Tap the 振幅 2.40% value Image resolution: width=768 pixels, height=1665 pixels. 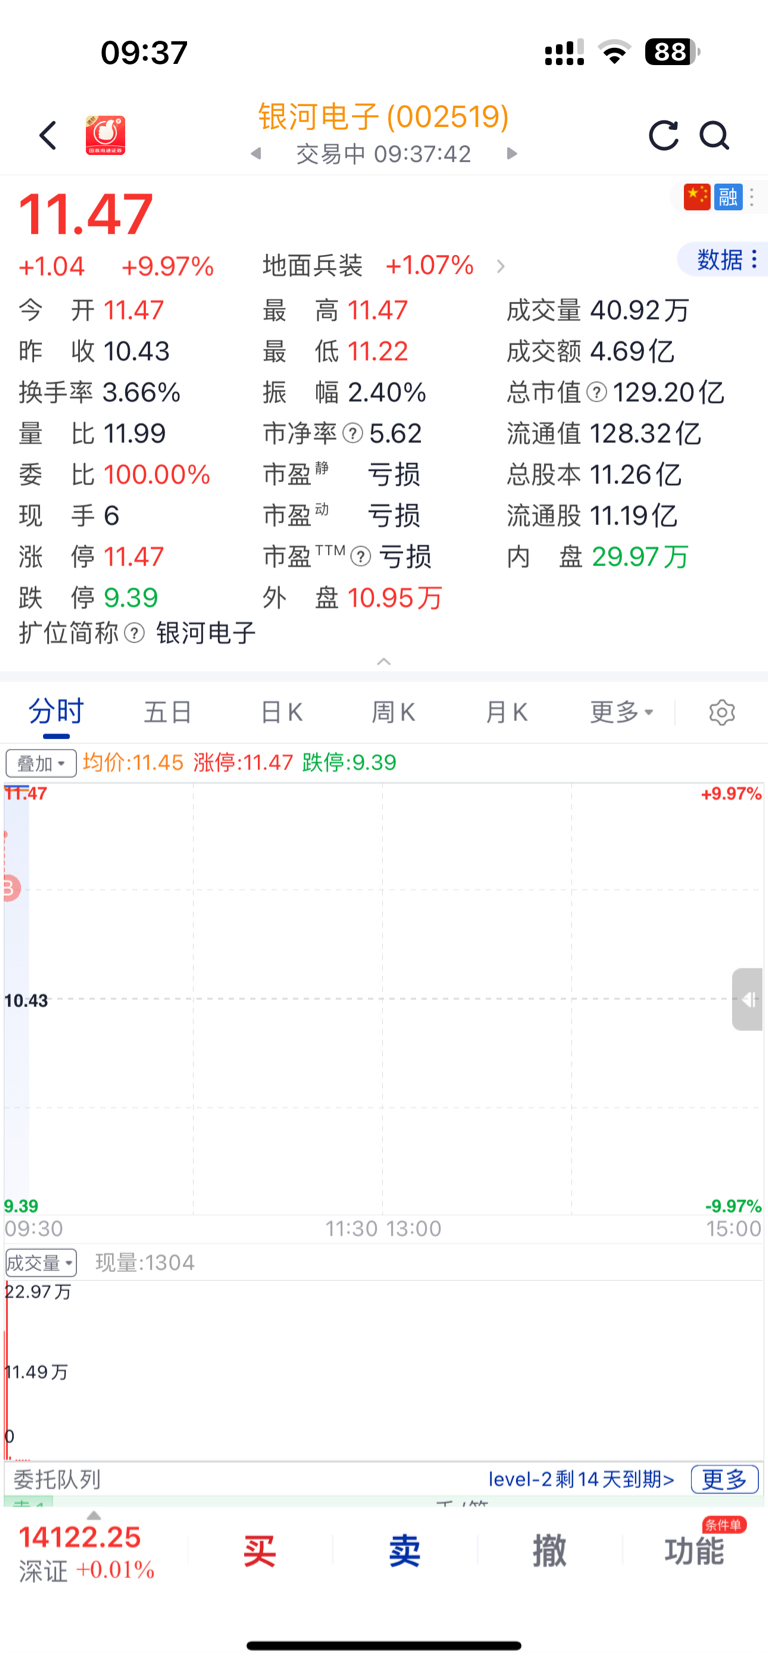click(387, 392)
